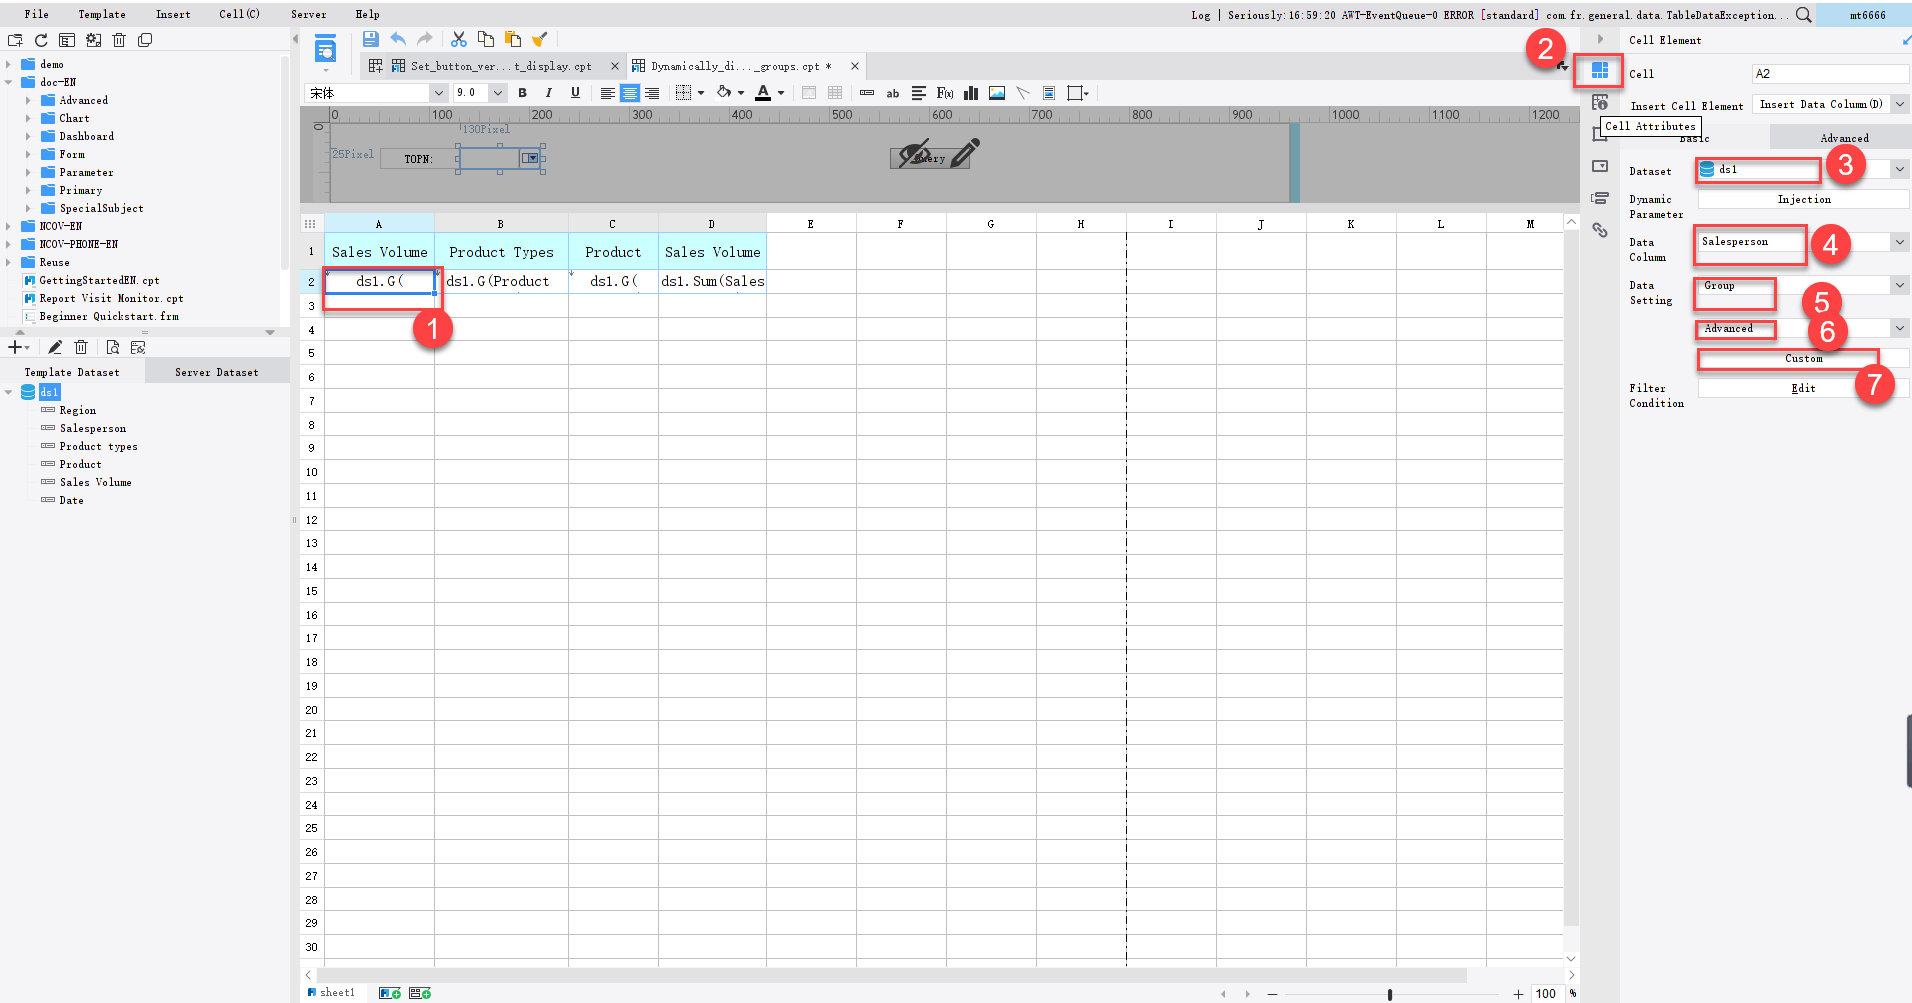Open the chart insertion tool on the toolbar
The height and width of the screenshot is (1003, 1912).
tap(970, 92)
